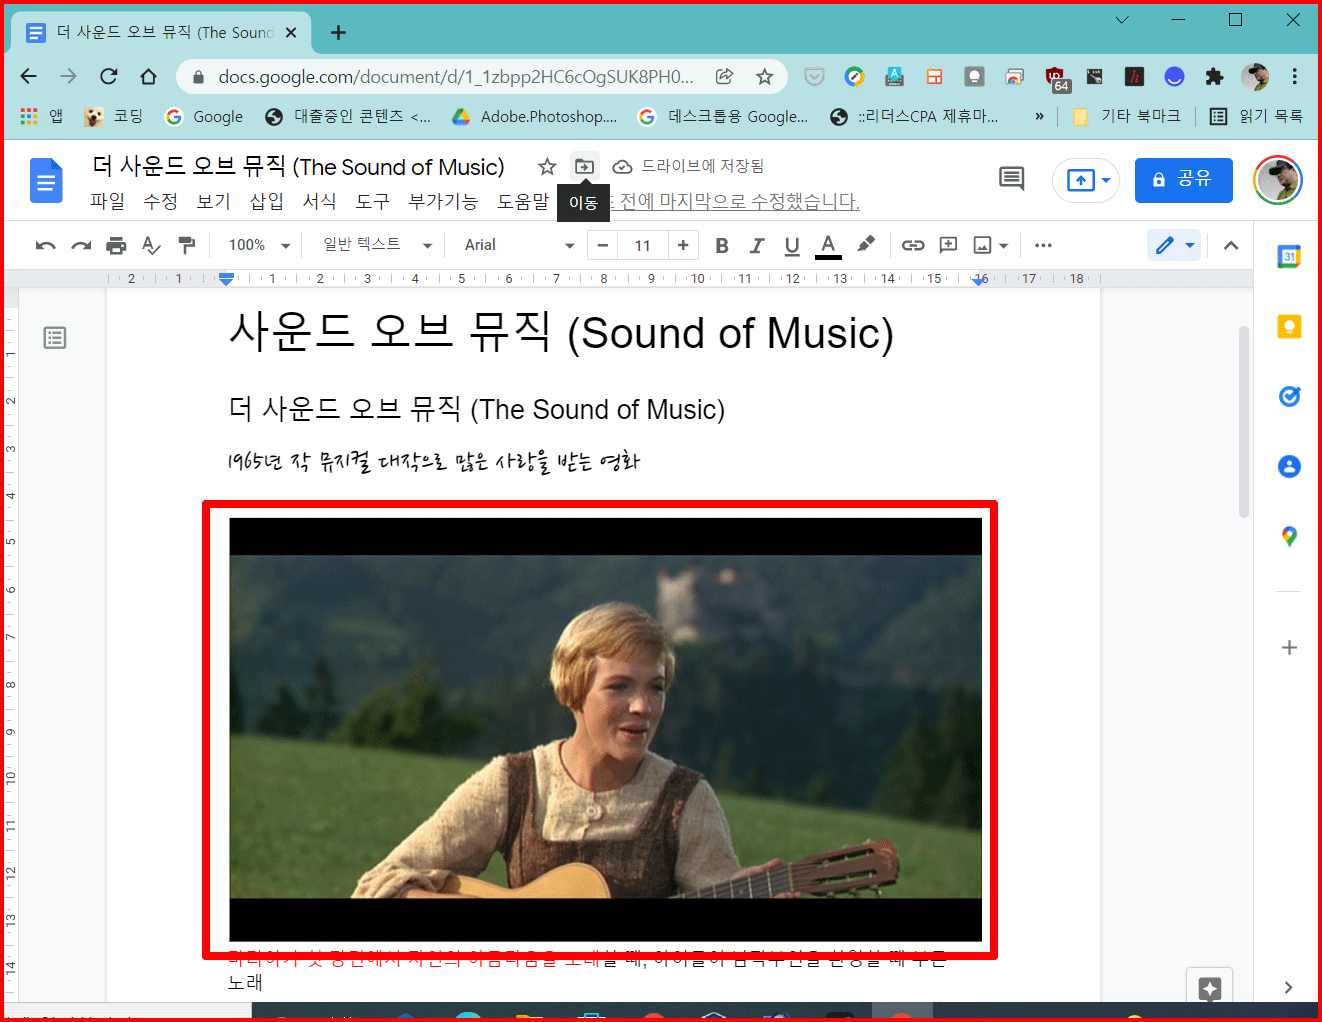The image size is (1322, 1022).
Task: Open the Google account avatar in Docs
Action: (x=1278, y=180)
